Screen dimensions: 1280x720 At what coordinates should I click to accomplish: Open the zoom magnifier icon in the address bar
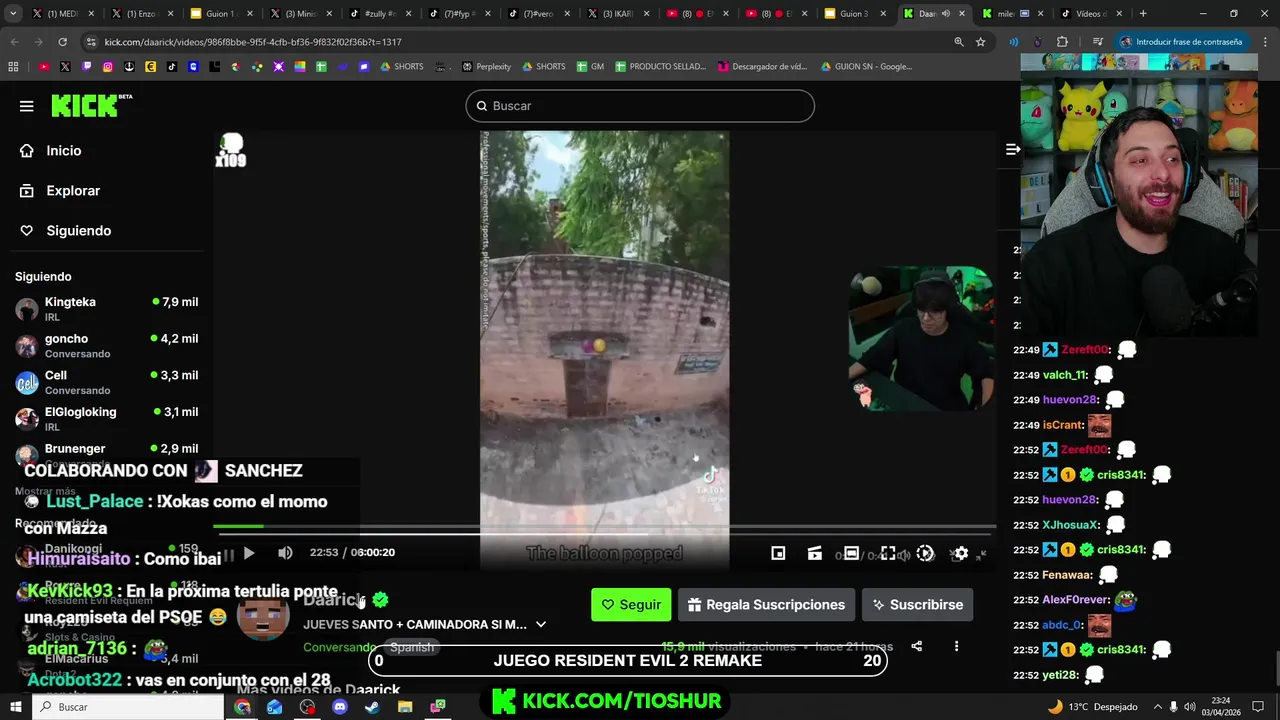pos(958,42)
